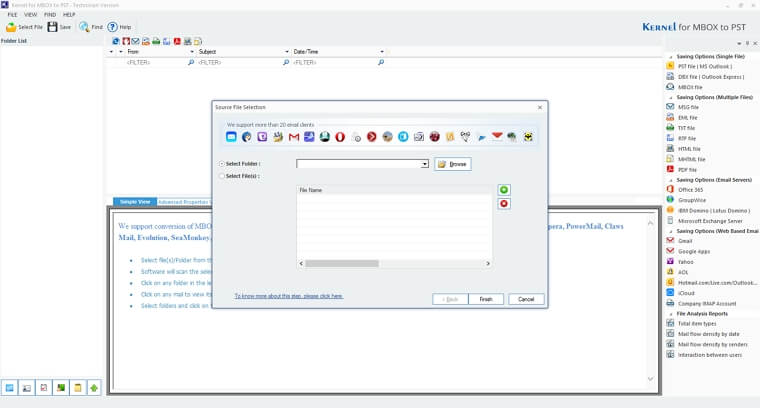Open the VIEW menu

pyautogui.click(x=31, y=15)
